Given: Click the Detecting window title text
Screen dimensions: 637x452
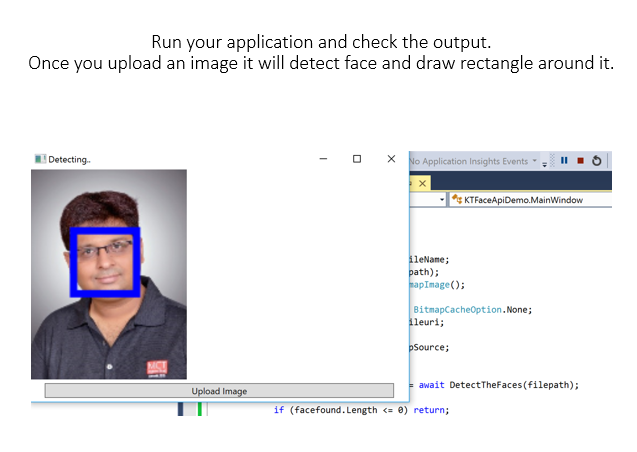Looking at the screenshot, I should [x=69, y=159].
